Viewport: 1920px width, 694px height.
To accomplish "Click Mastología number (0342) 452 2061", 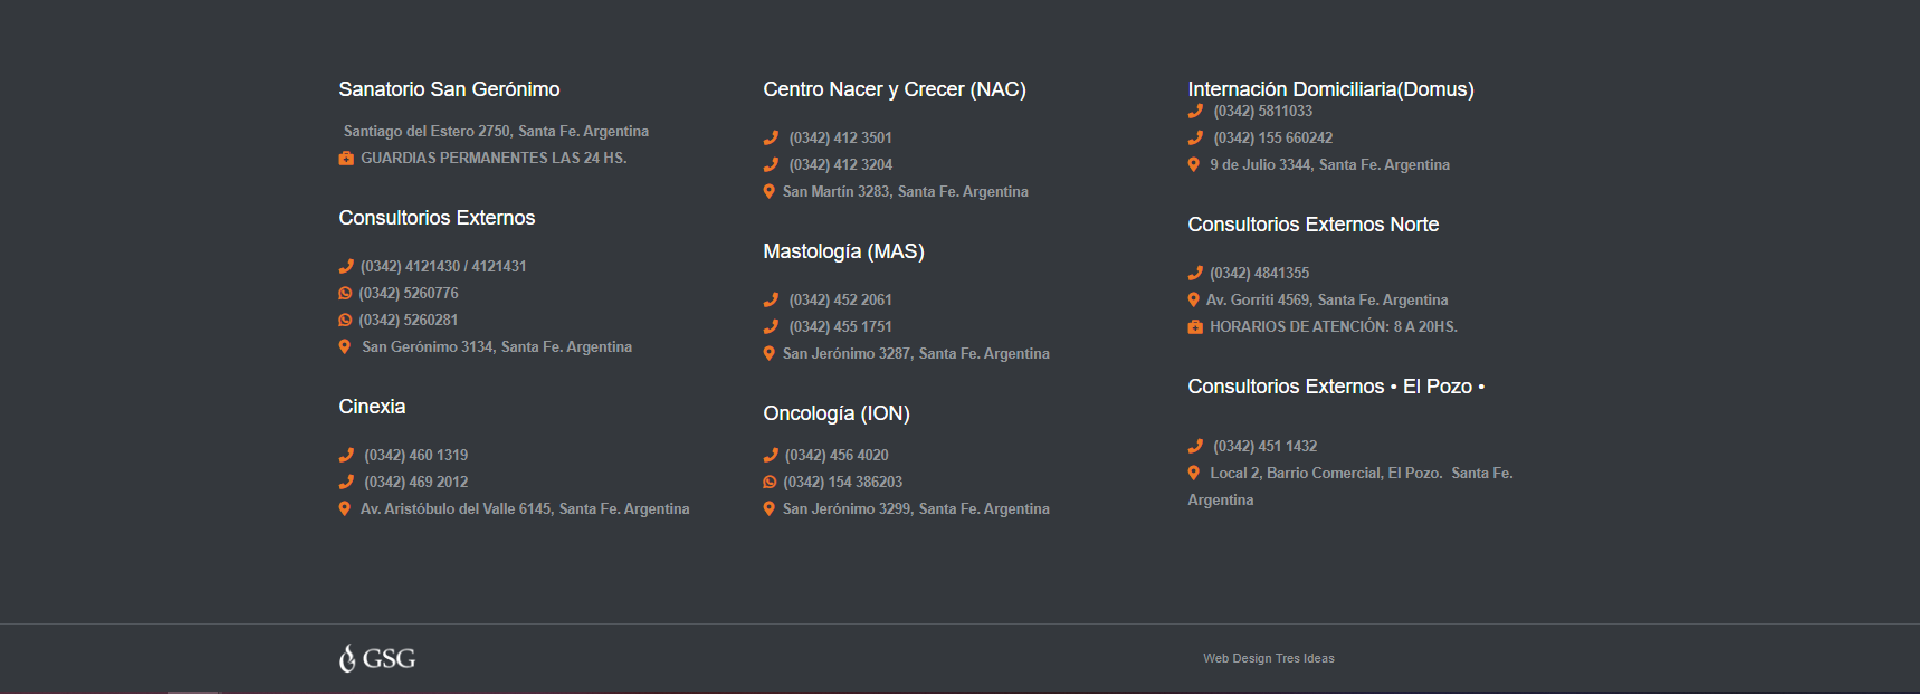I will [841, 300].
